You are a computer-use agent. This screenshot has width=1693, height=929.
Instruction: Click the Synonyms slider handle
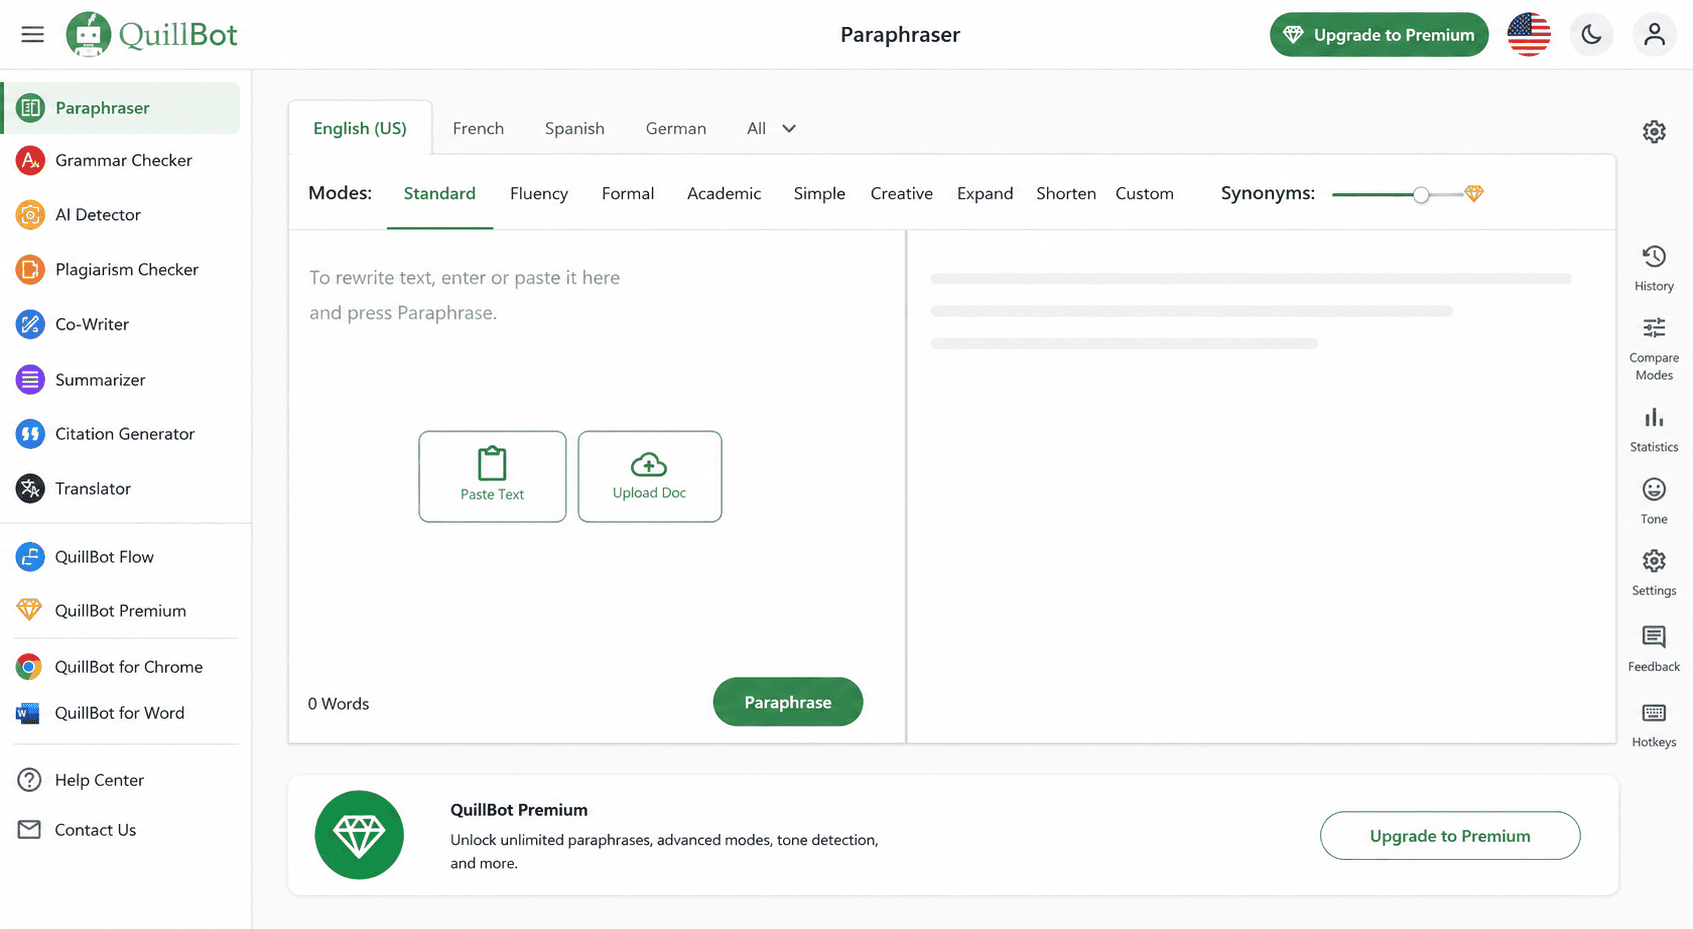[x=1421, y=194]
